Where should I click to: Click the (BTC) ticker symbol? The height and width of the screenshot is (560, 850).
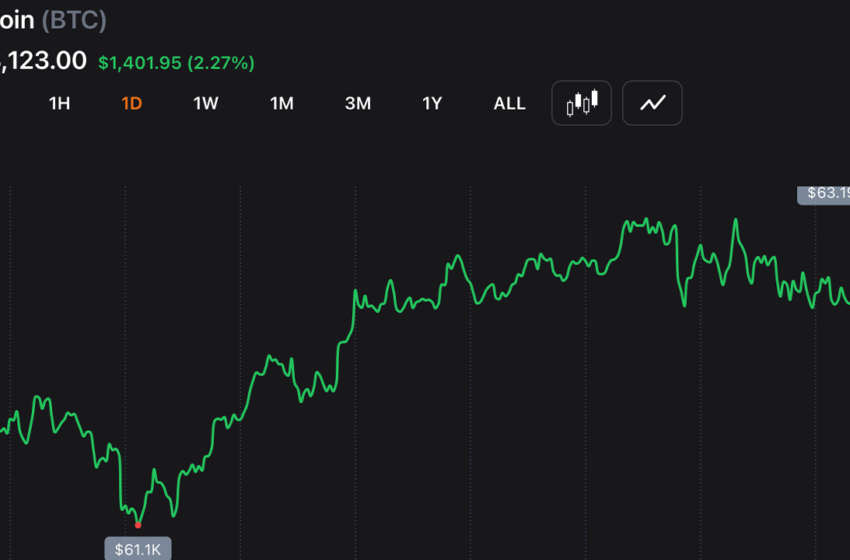pos(74,20)
